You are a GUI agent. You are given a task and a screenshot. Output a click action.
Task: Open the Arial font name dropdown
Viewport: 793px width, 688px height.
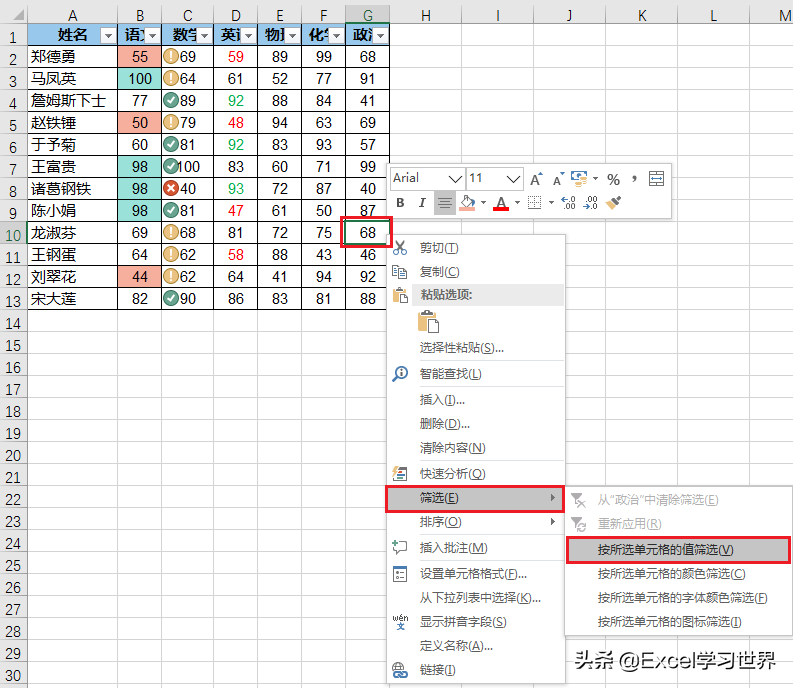click(455, 179)
